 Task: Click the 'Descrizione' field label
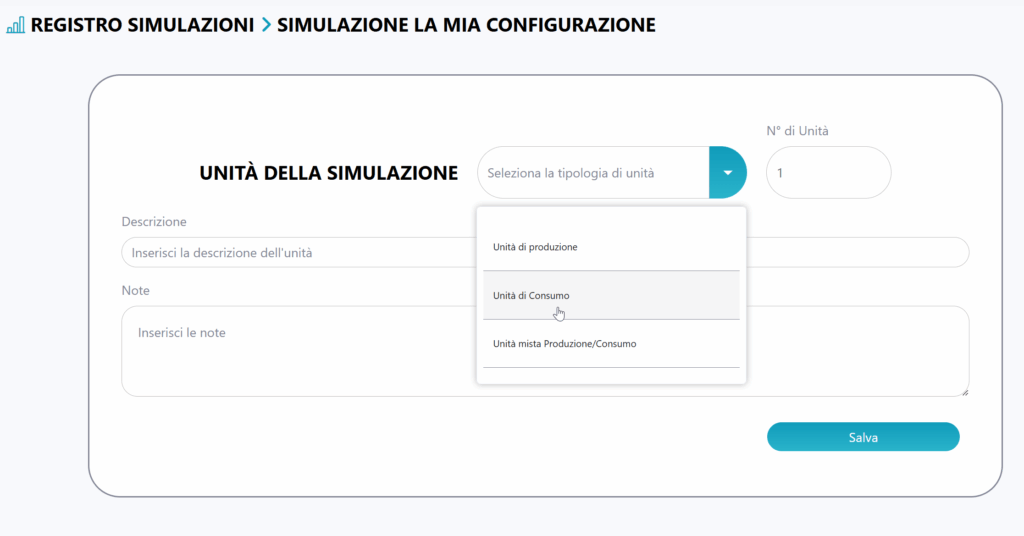point(154,221)
